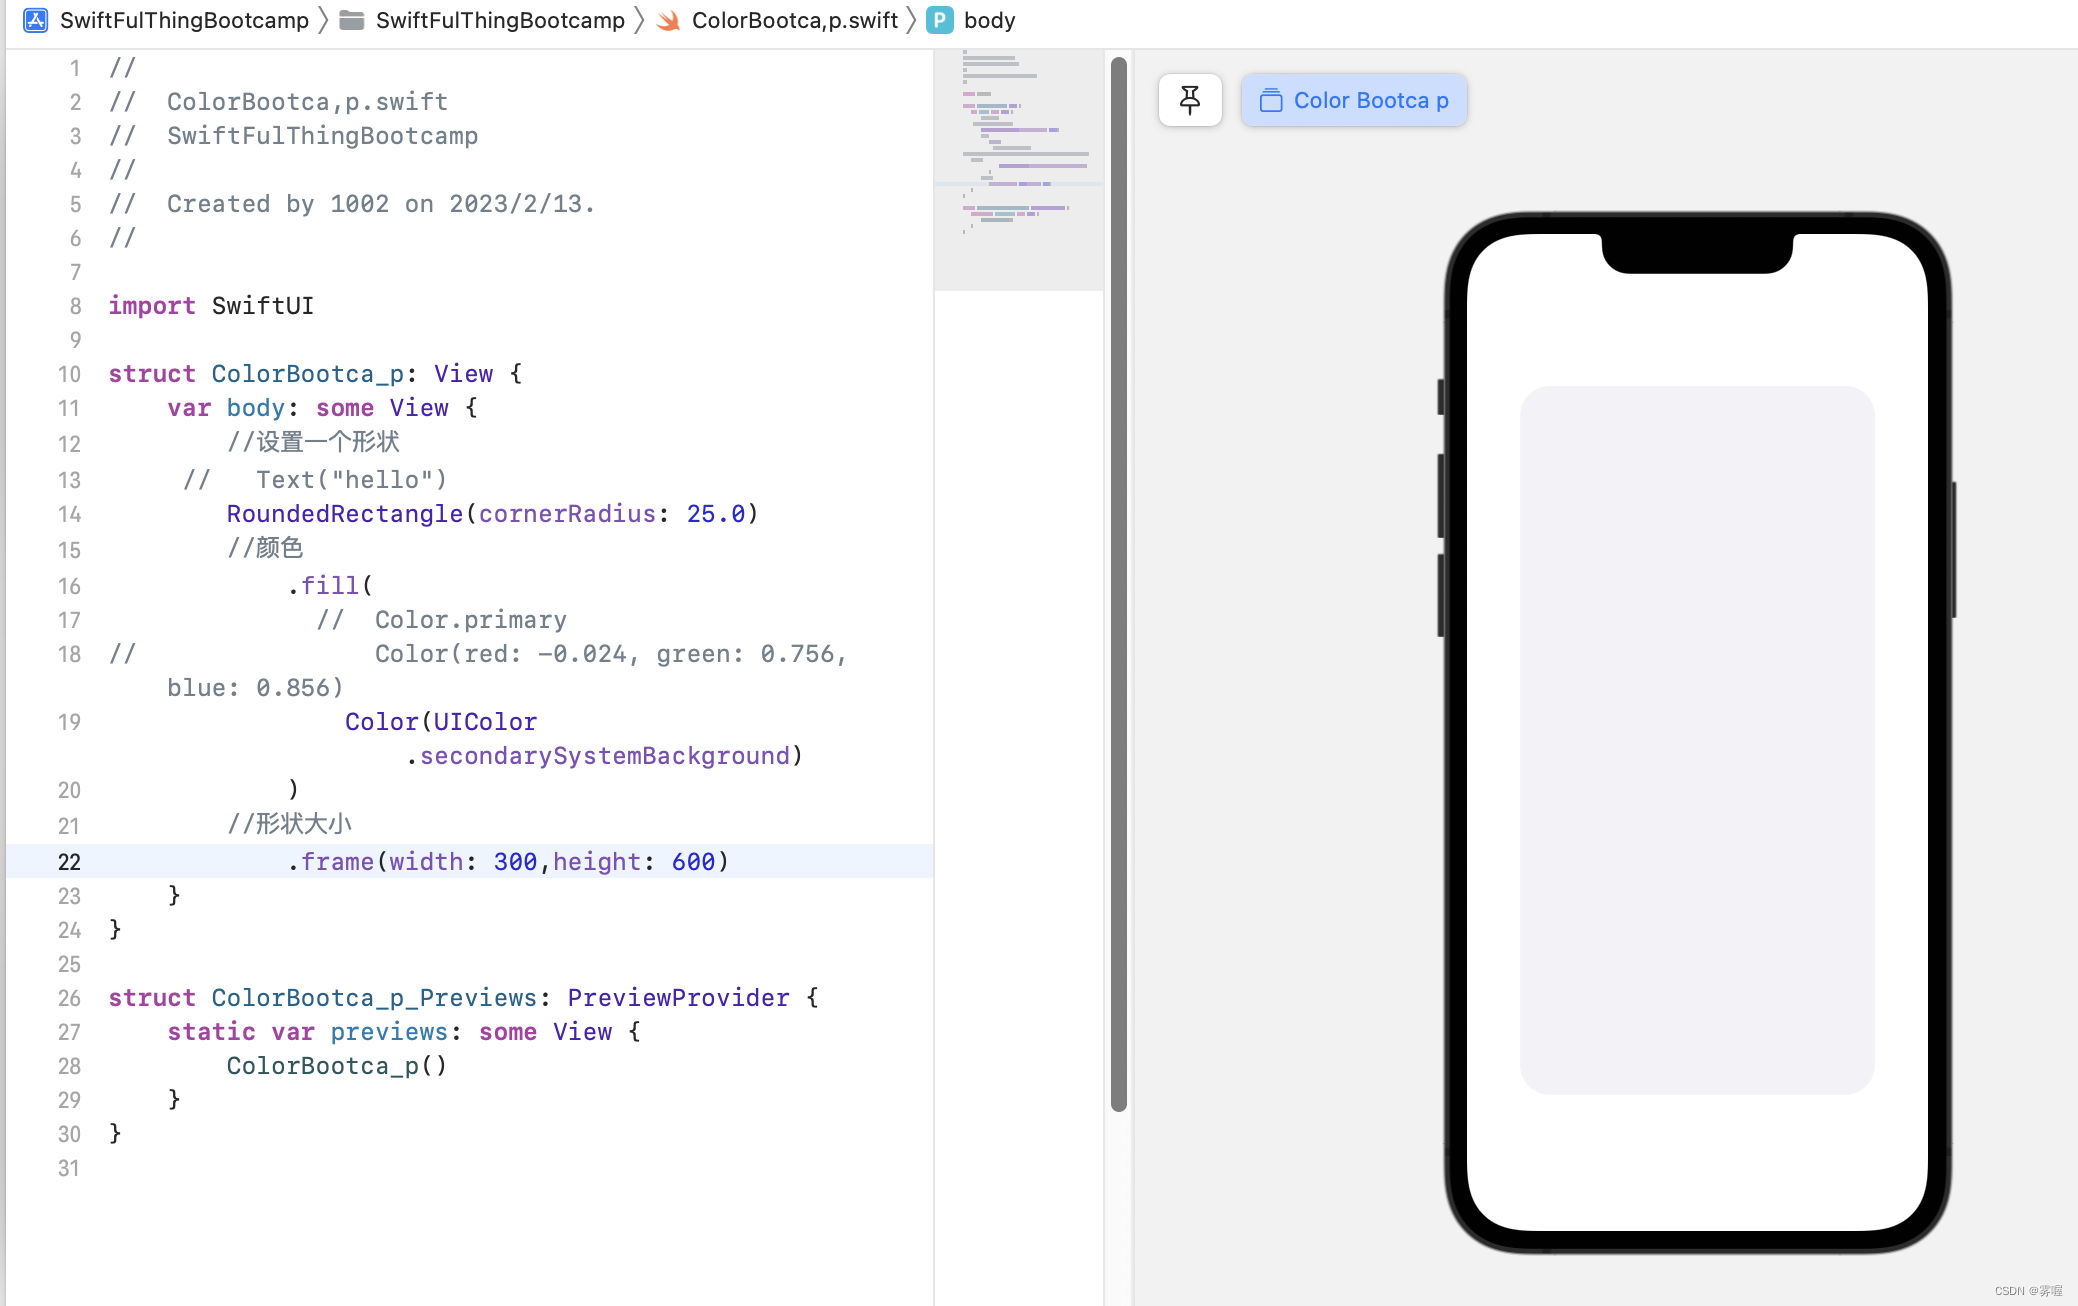The width and height of the screenshot is (2078, 1306).
Task: Click the cornerRadius 25.0 value
Action: coord(715,514)
